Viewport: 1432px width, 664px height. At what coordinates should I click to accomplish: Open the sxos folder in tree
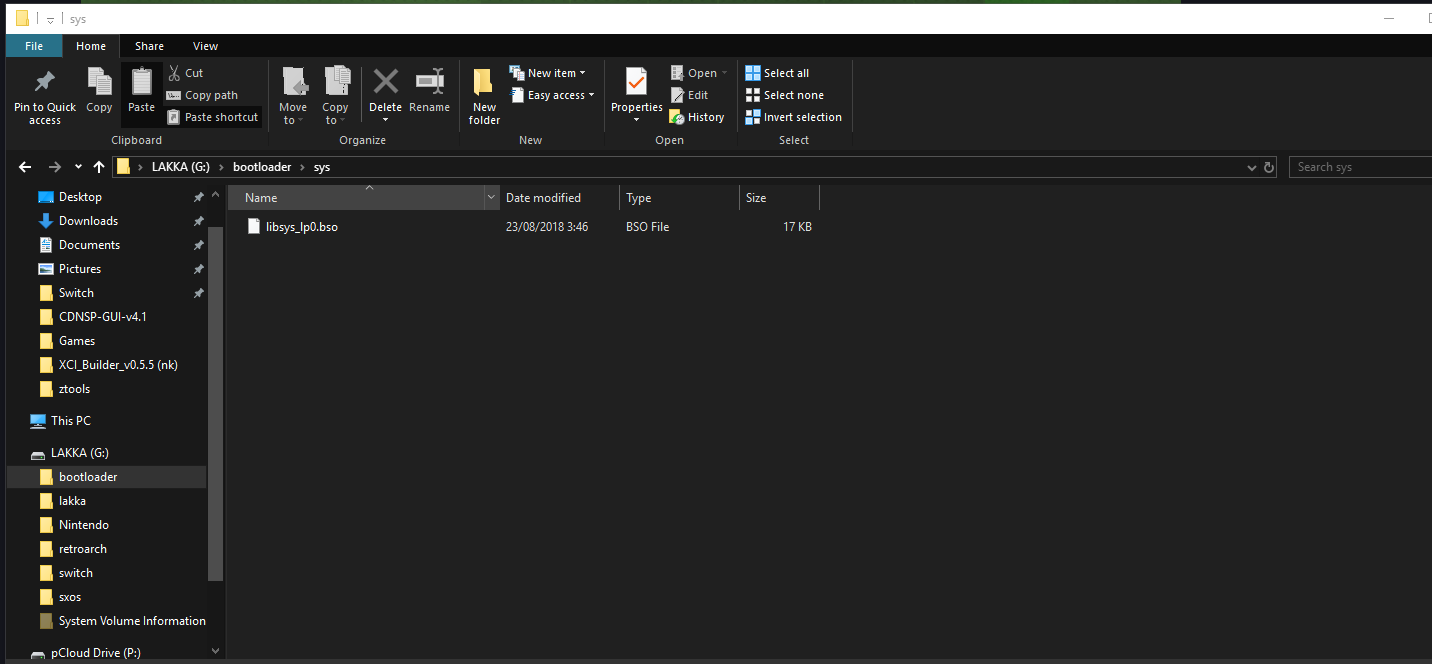coord(70,597)
